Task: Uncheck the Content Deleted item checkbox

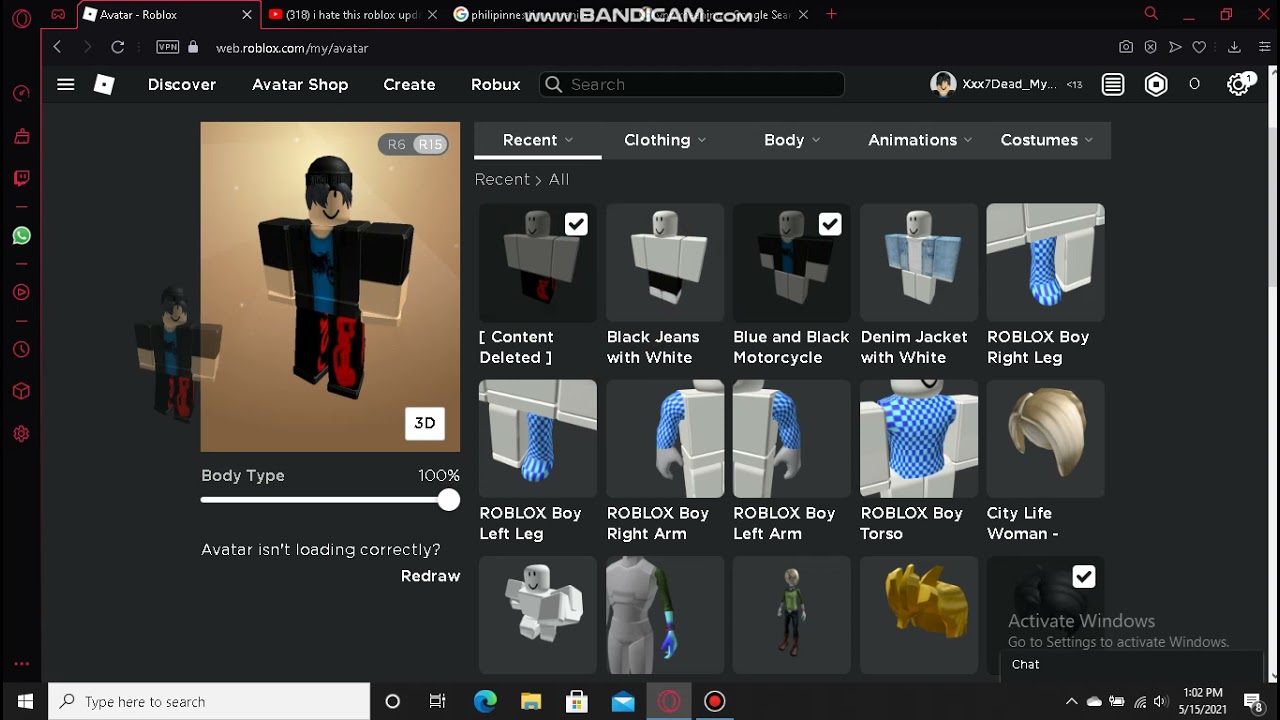Action: click(x=576, y=225)
